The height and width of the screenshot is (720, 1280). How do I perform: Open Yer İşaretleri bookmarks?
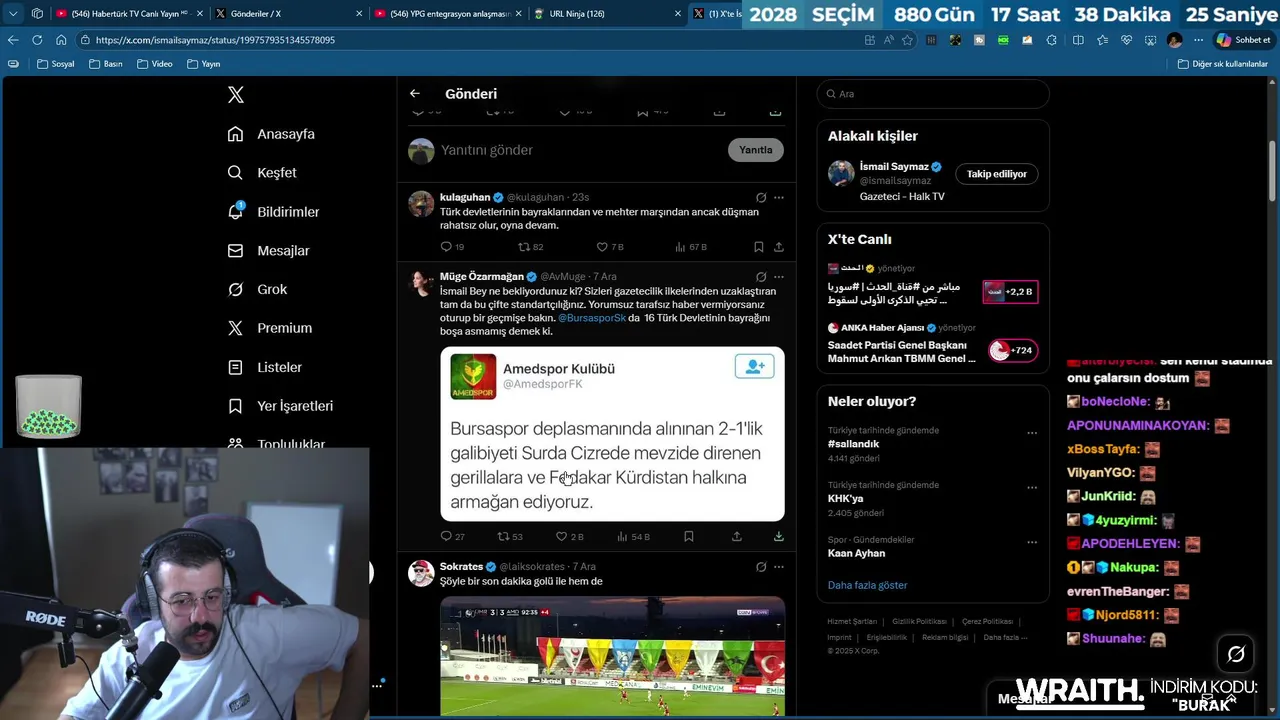click(x=280, y=406)
